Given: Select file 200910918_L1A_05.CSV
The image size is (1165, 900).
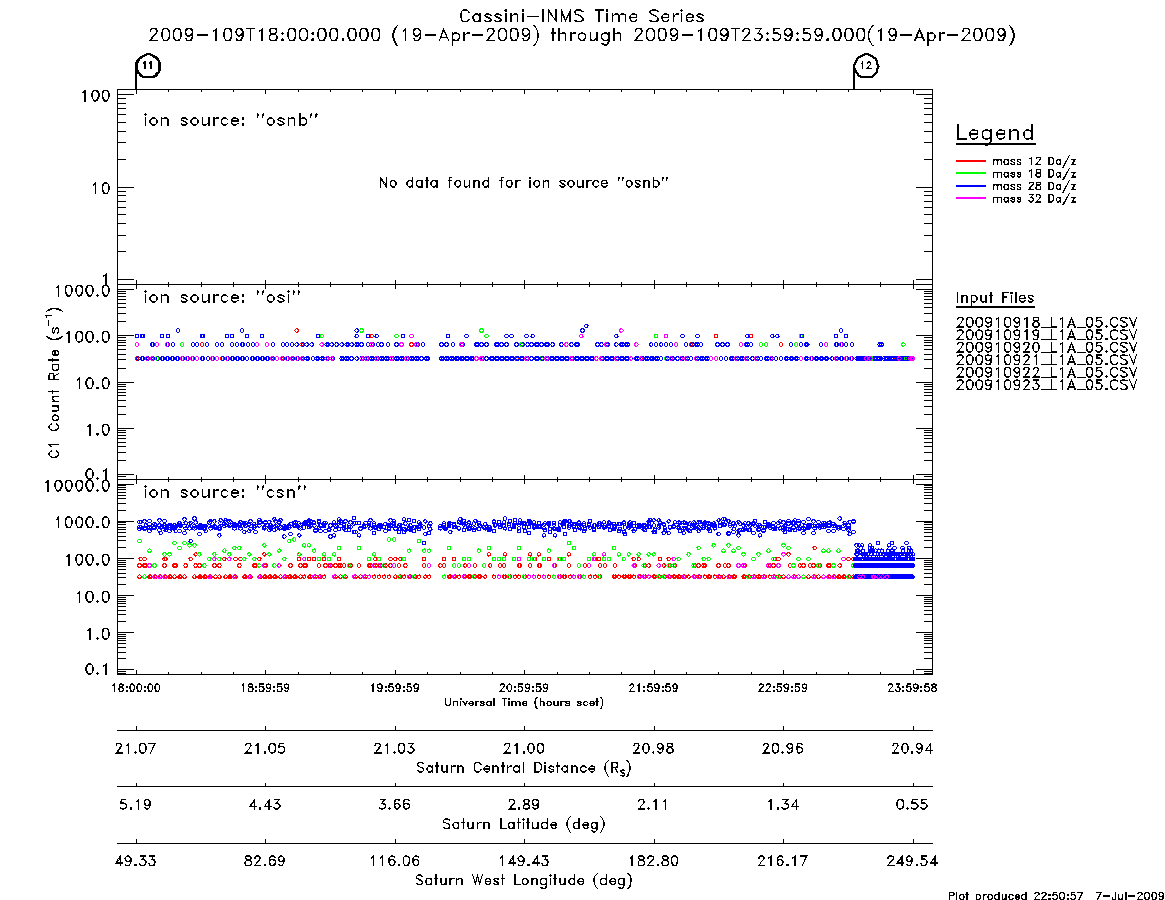Looking at the screenshot, I should coord(1046,323).
